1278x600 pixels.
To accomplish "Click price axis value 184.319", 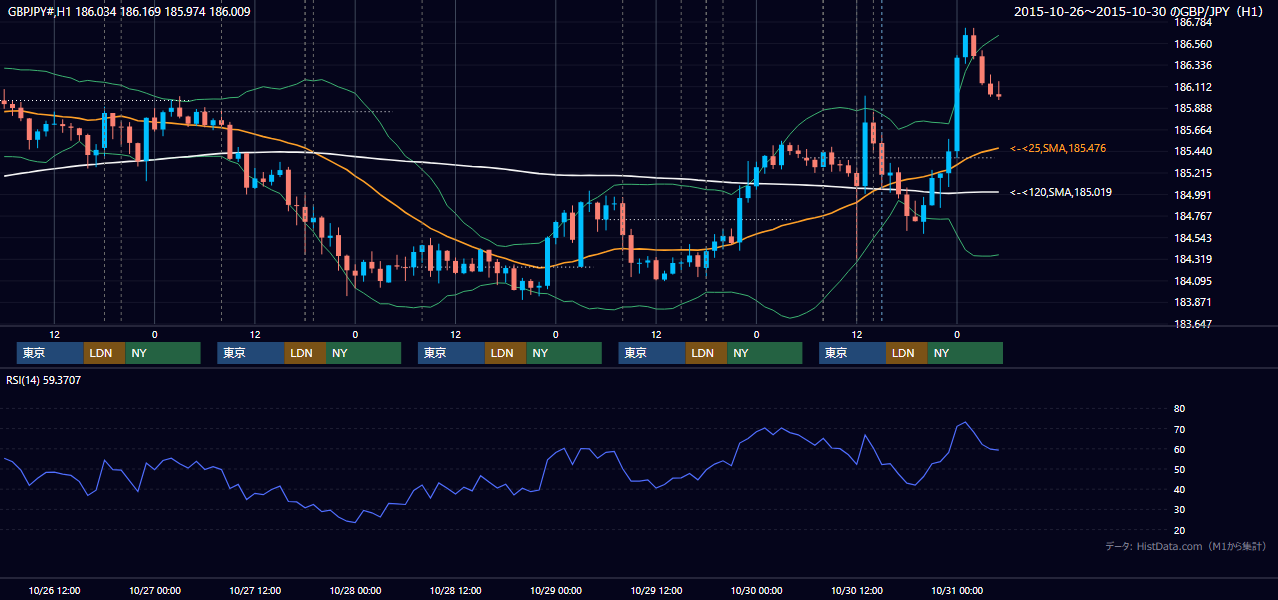I will coord(1193,259).
